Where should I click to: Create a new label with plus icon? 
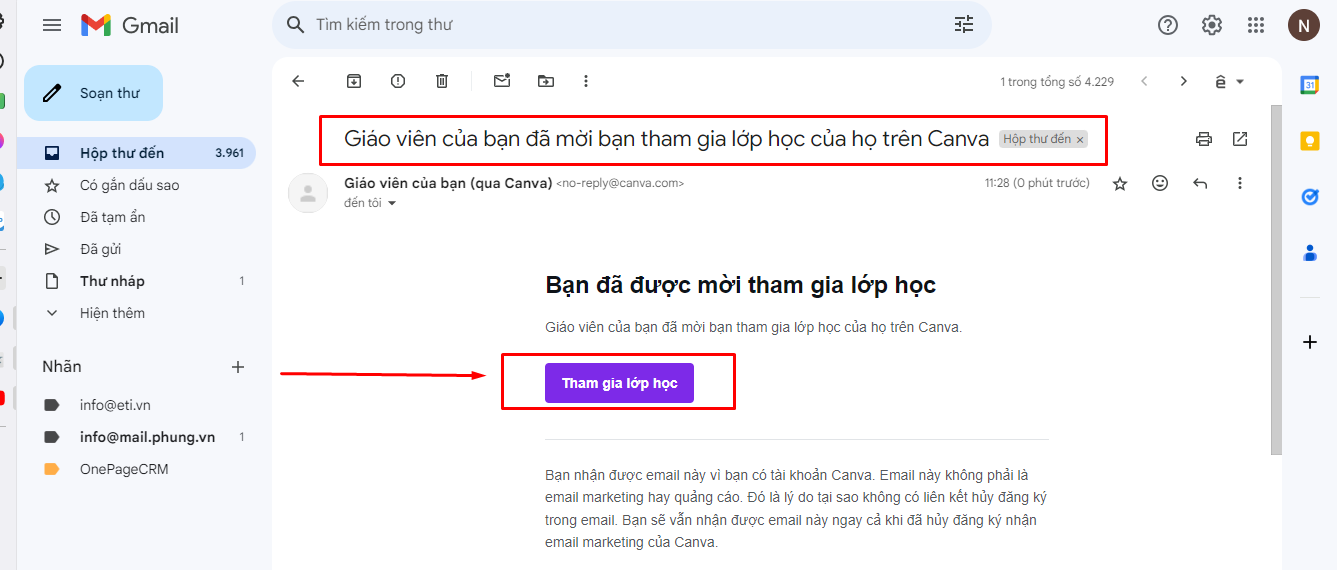point(238,367)
